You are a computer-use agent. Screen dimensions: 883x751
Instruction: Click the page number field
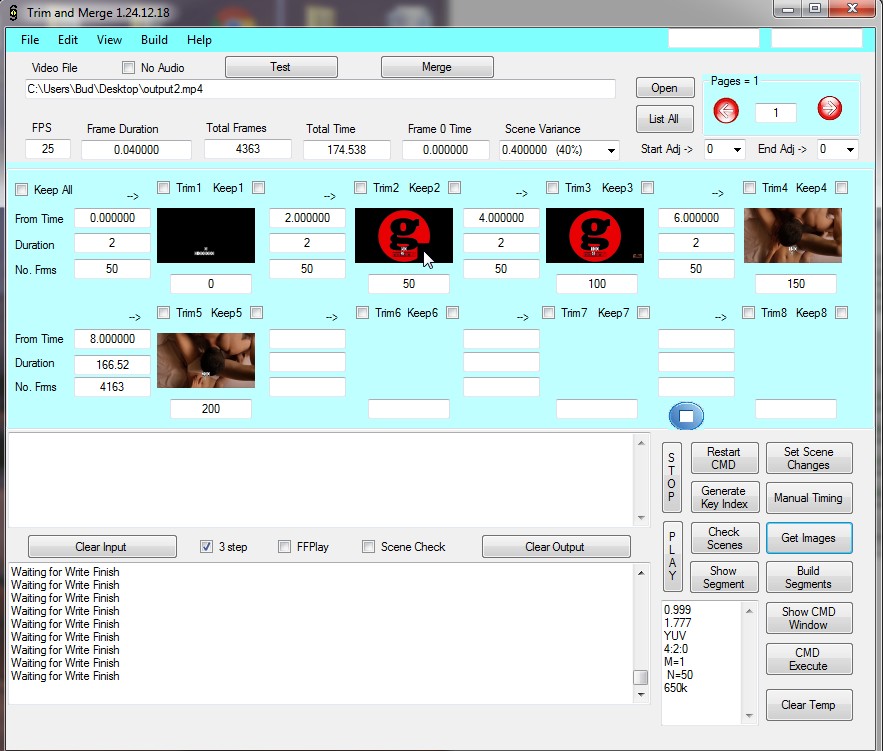coord(775,113)
